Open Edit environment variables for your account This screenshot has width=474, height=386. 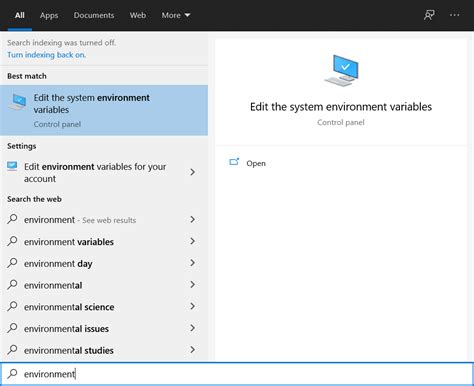[x=95, y=172]
